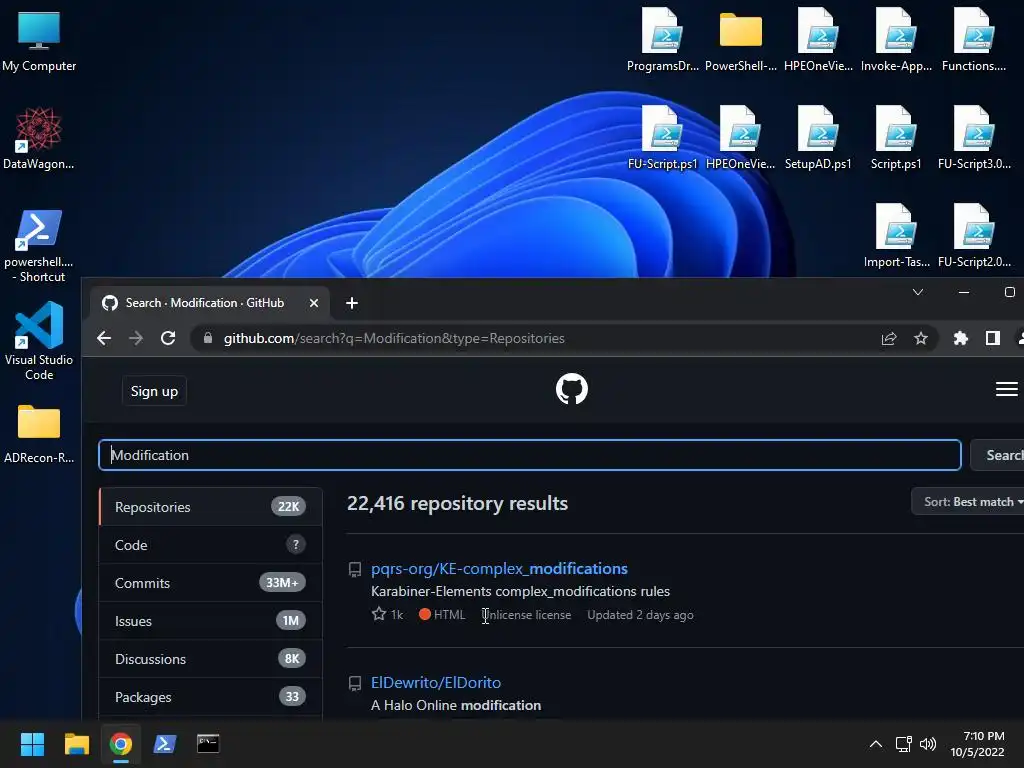Open DataWagon desktop shortcut
1024x768 pixels.
pos(39,138)
